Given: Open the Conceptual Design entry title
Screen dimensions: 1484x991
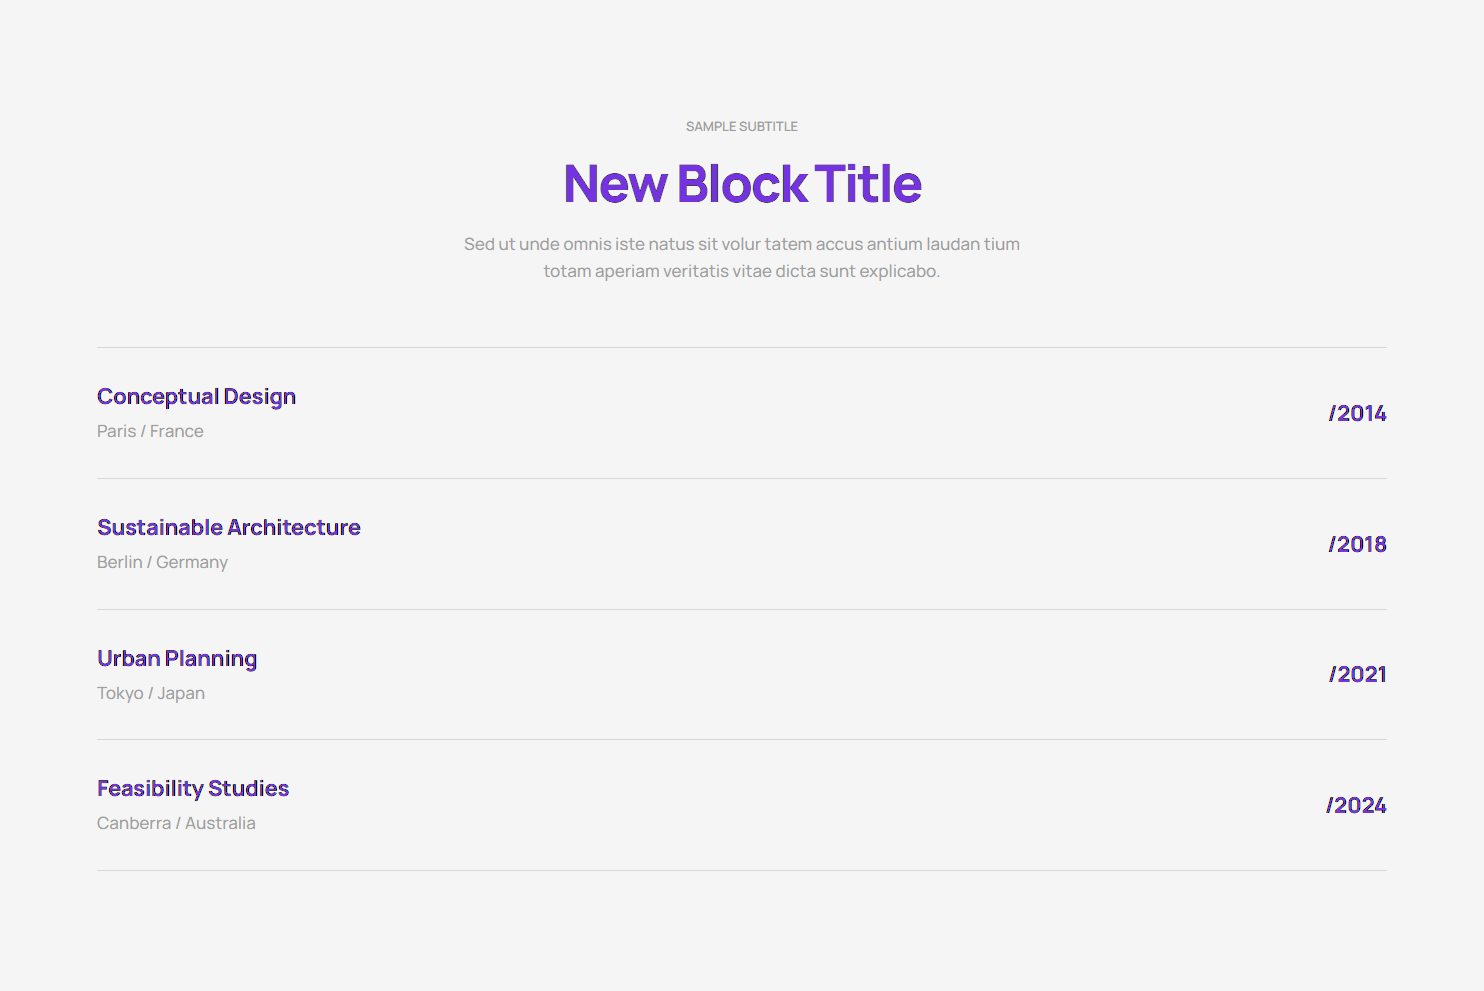Looking at the screenshot, I should point(196,397).
